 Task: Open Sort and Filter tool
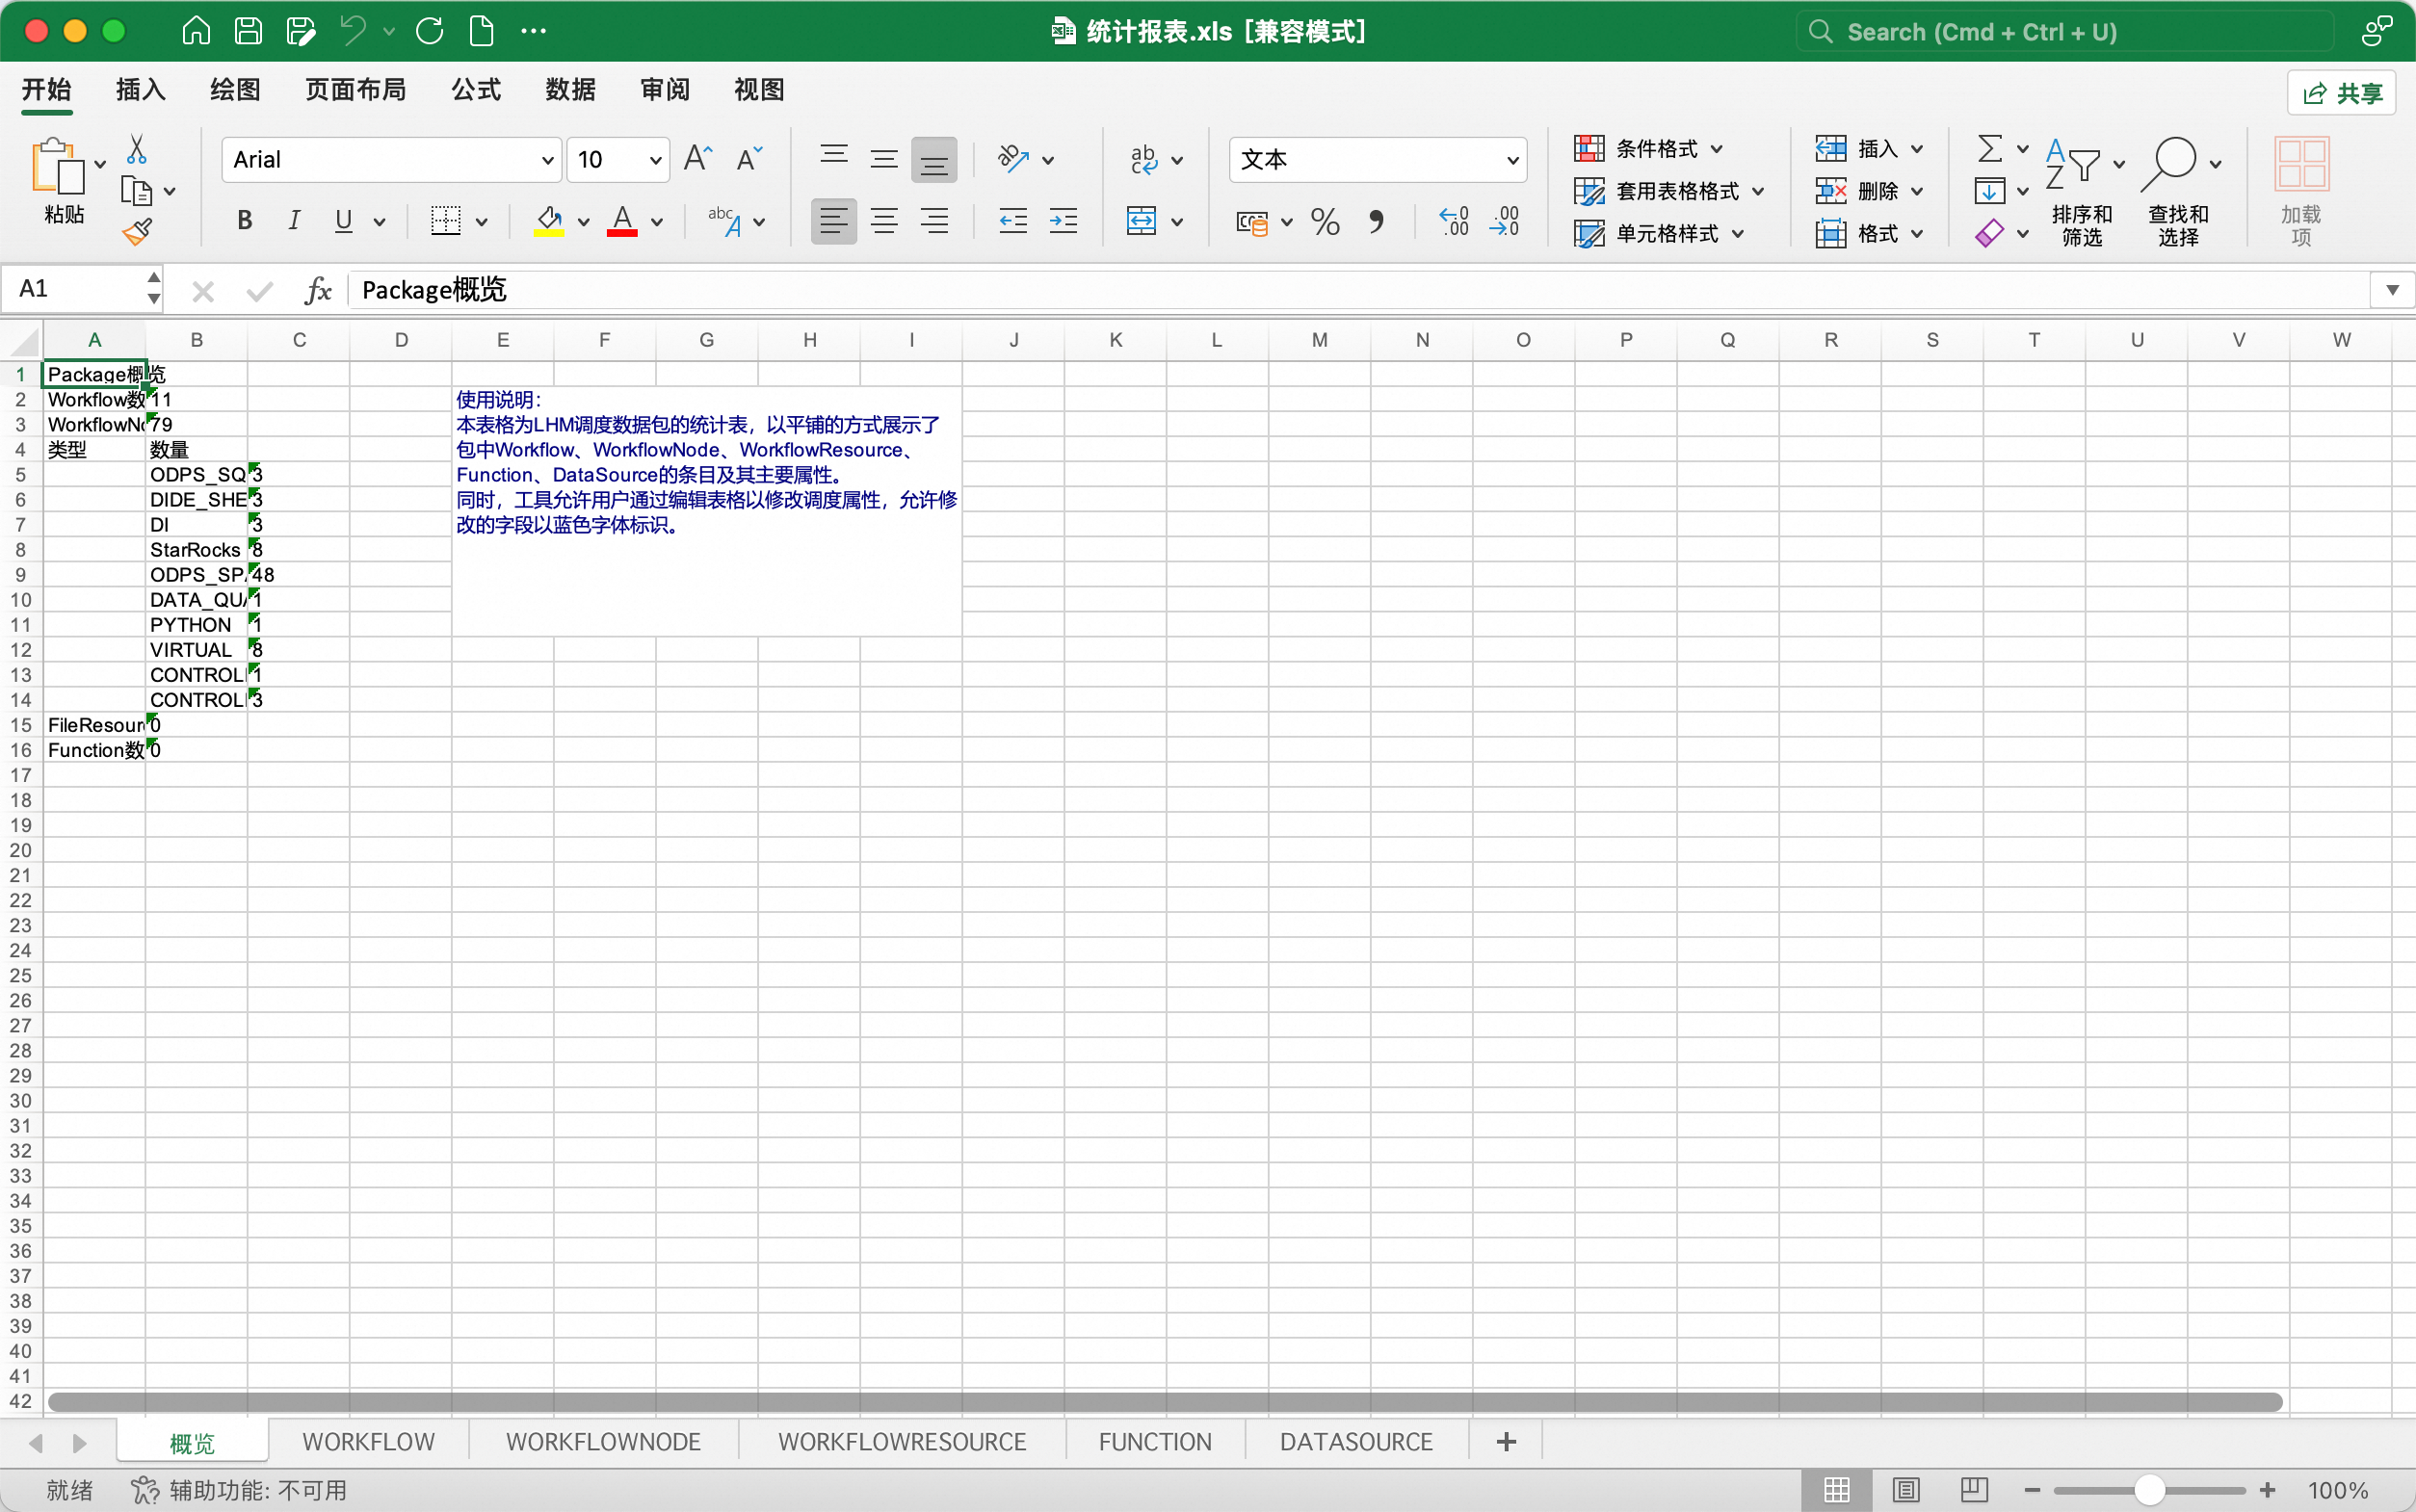pos(2082,191)
